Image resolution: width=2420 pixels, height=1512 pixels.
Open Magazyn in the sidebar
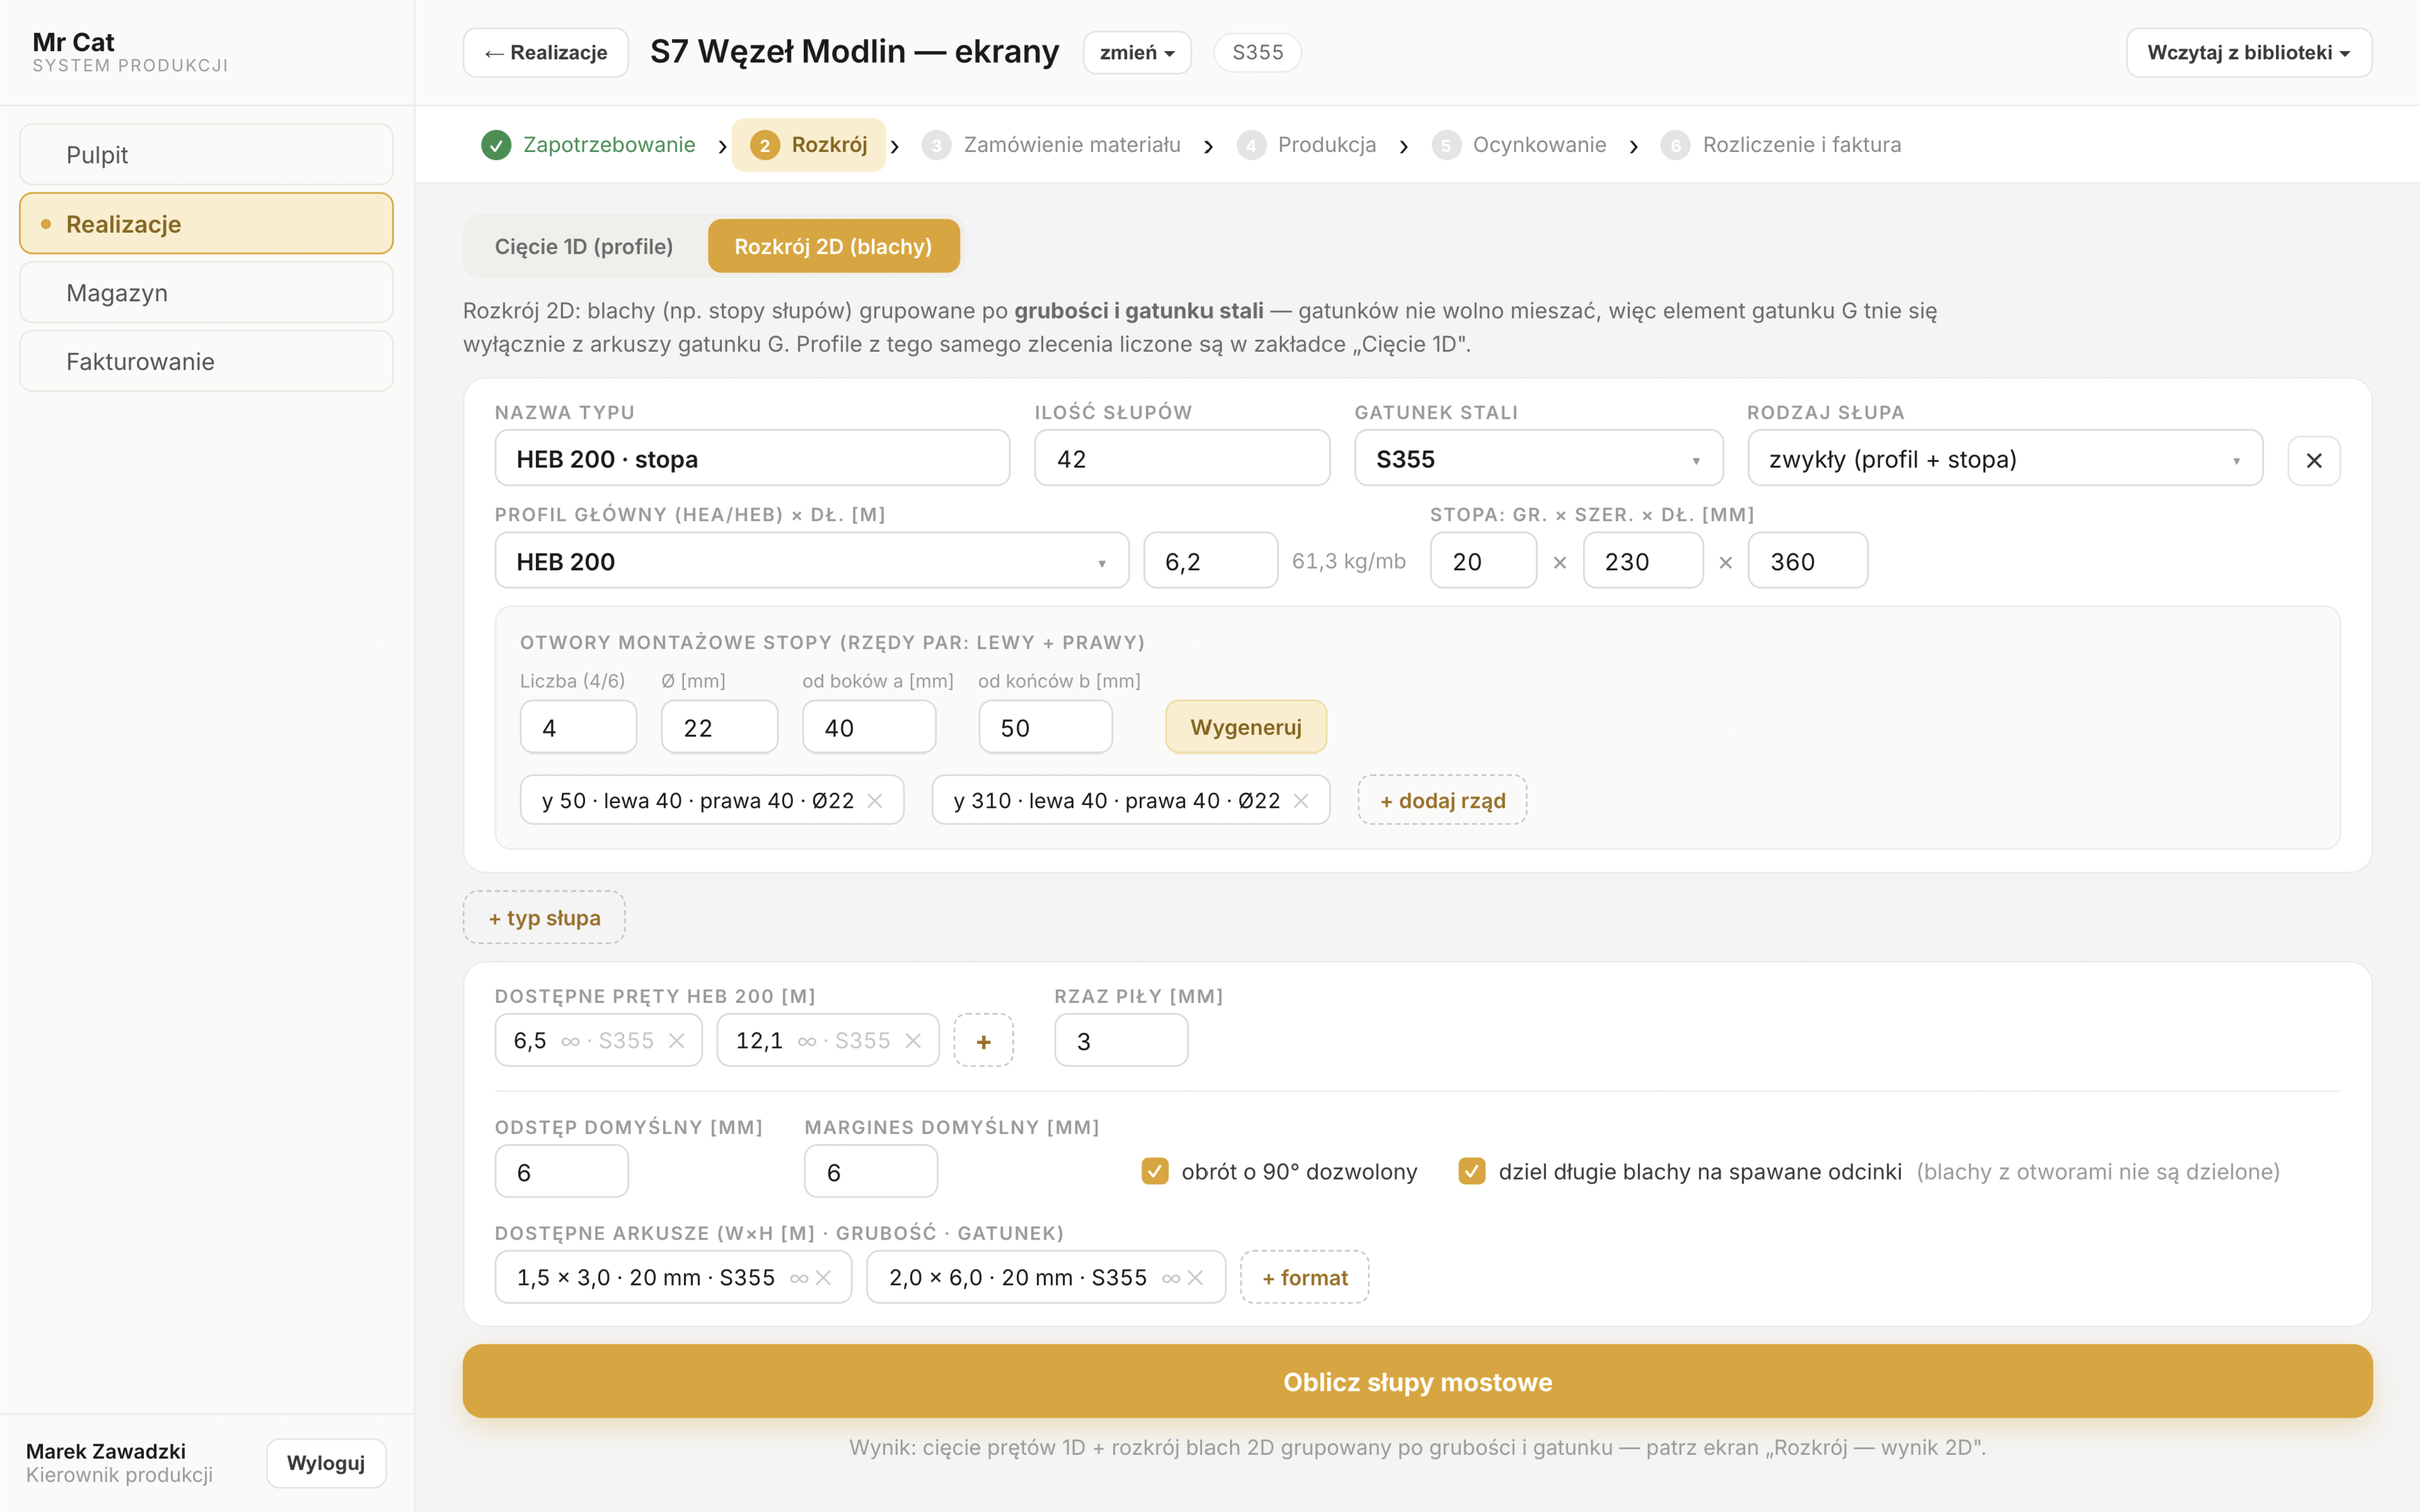(x=206, y=293)
